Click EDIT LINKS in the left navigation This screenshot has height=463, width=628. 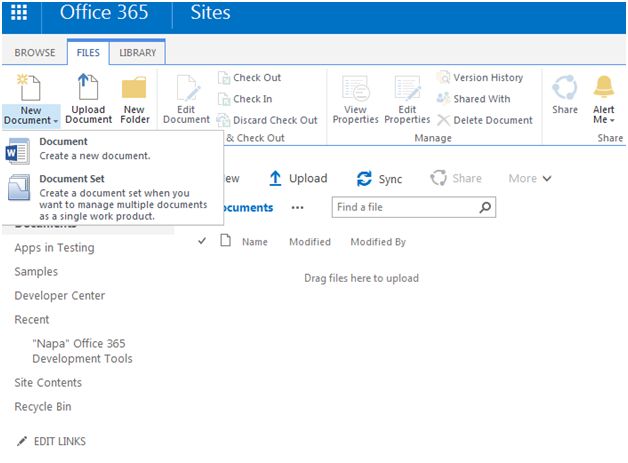59,441
